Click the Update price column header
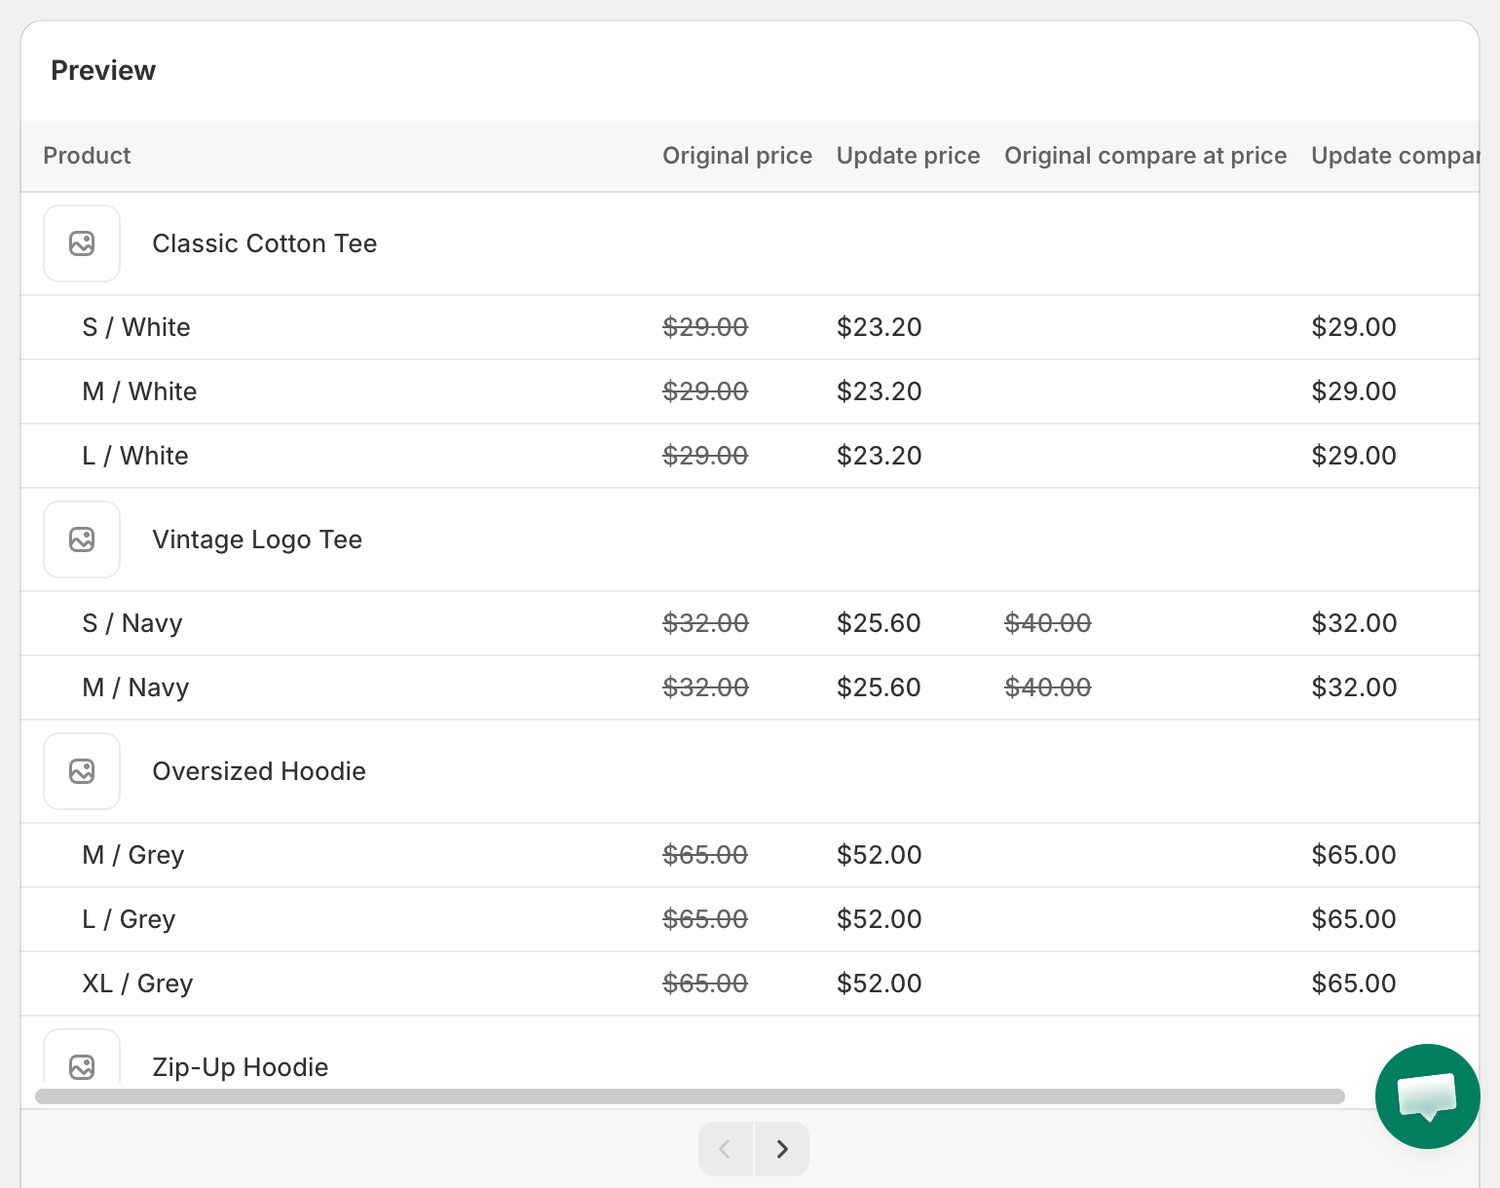This screenshot has width=1500, height=1188. pos(908,156)
